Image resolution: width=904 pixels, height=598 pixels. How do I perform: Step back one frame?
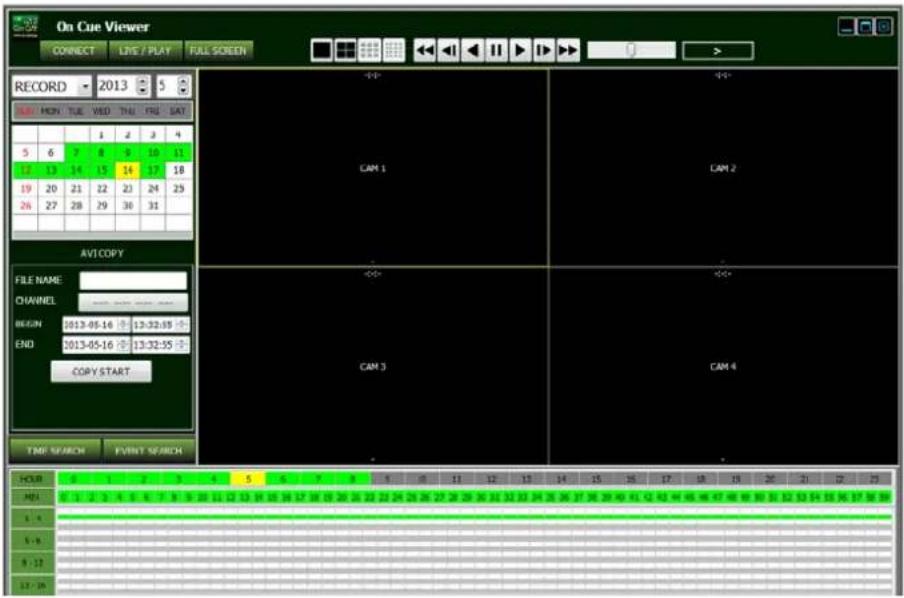click(x=449, y=50)
